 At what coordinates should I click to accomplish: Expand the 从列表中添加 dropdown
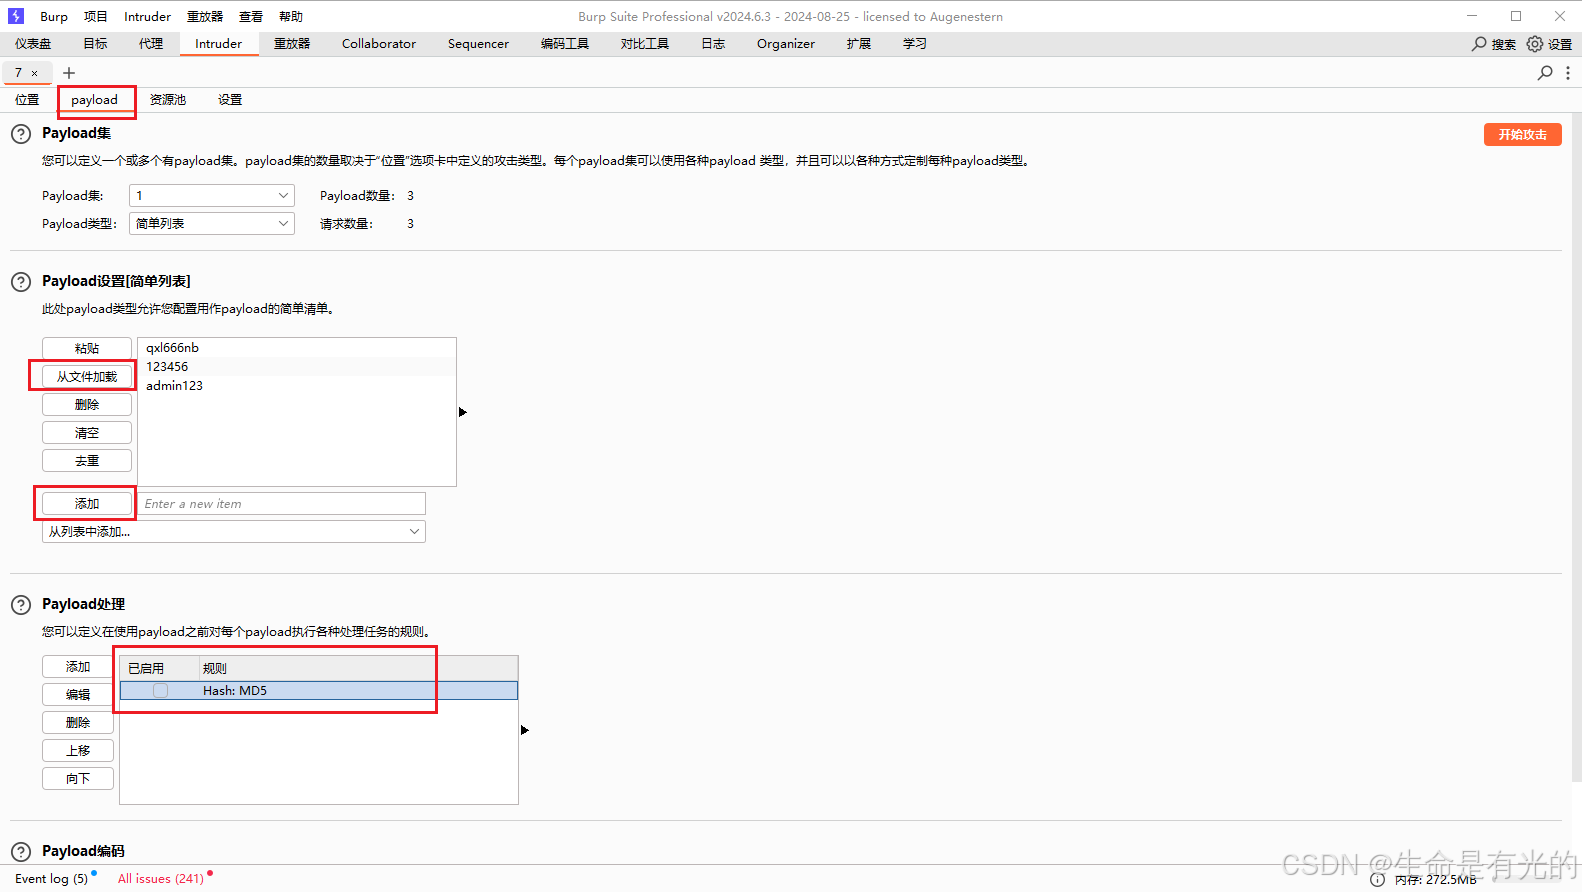234,532
